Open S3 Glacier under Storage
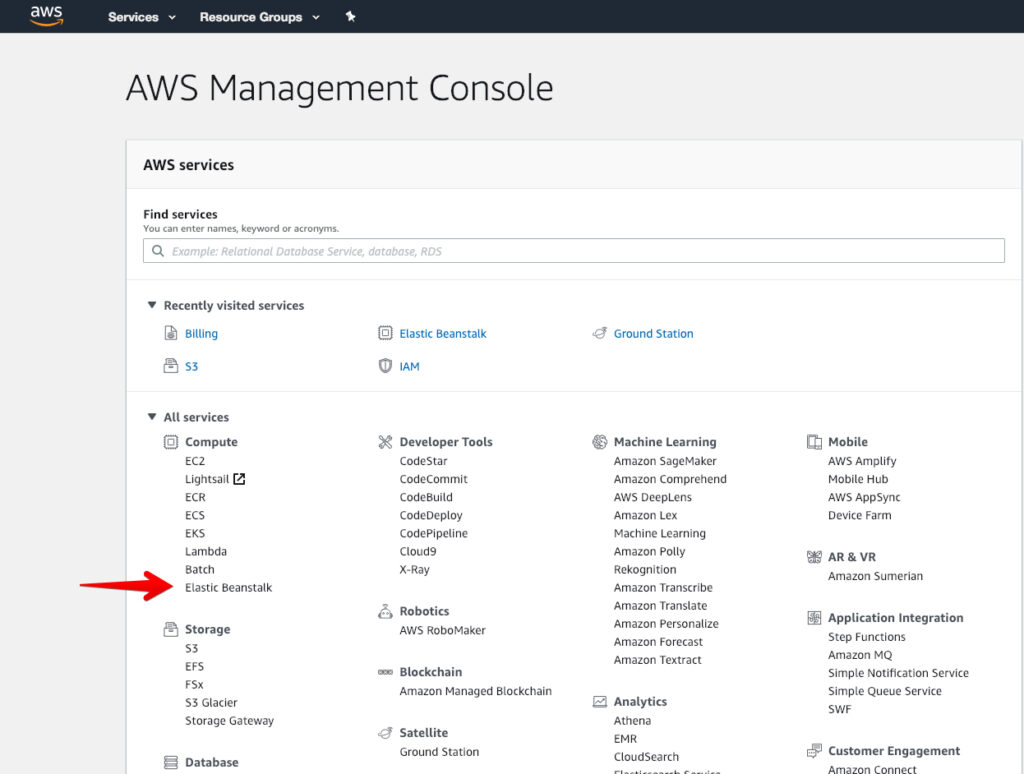This screenshot has width=1024, height=774. point(211,702)
